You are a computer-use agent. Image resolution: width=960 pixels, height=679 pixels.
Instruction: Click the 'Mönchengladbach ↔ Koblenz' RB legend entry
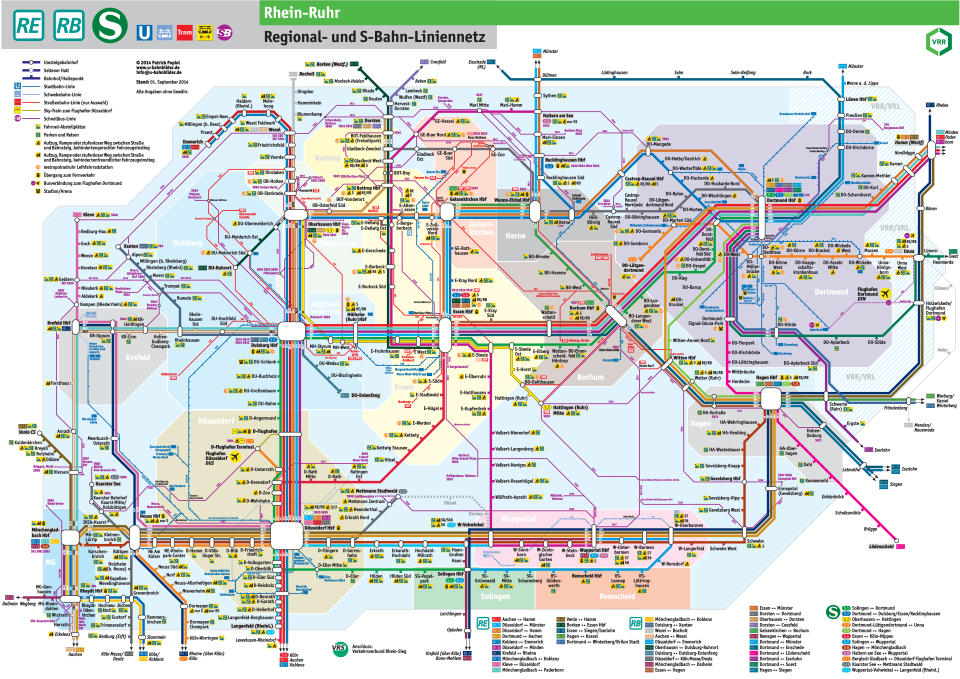[683, 620]
